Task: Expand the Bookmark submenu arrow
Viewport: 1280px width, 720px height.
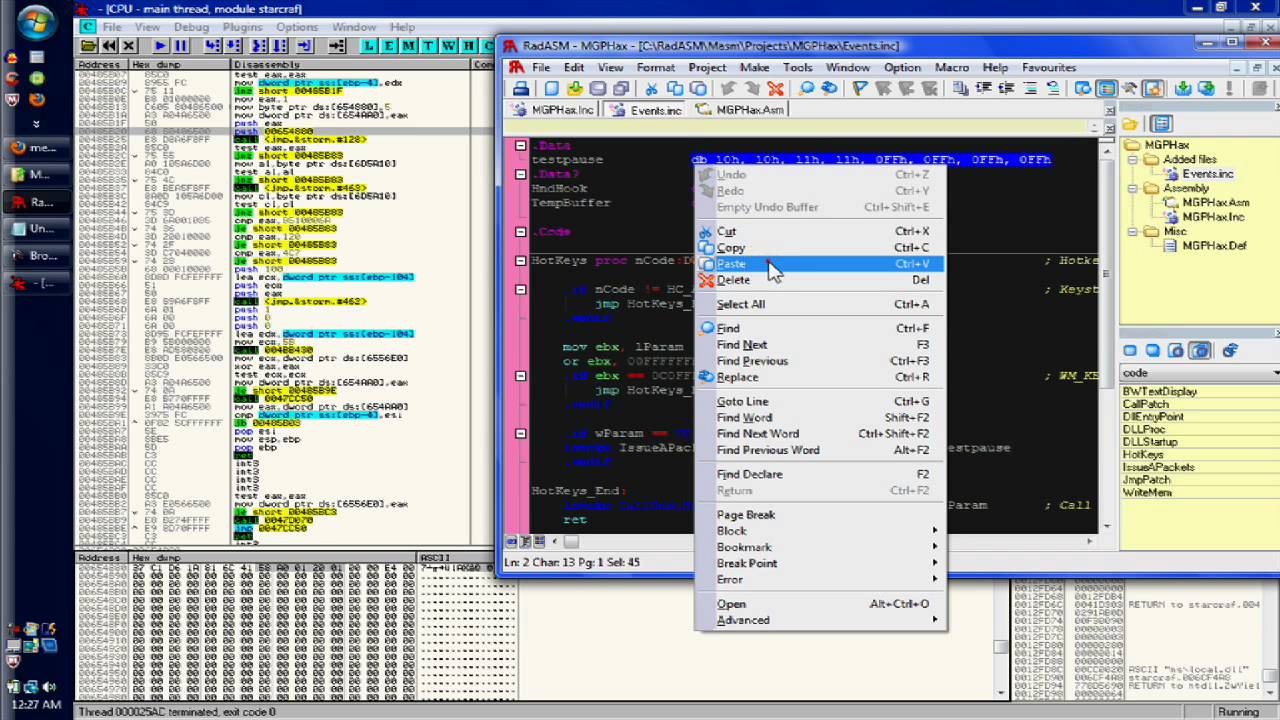Action: [x=934, y=547]
